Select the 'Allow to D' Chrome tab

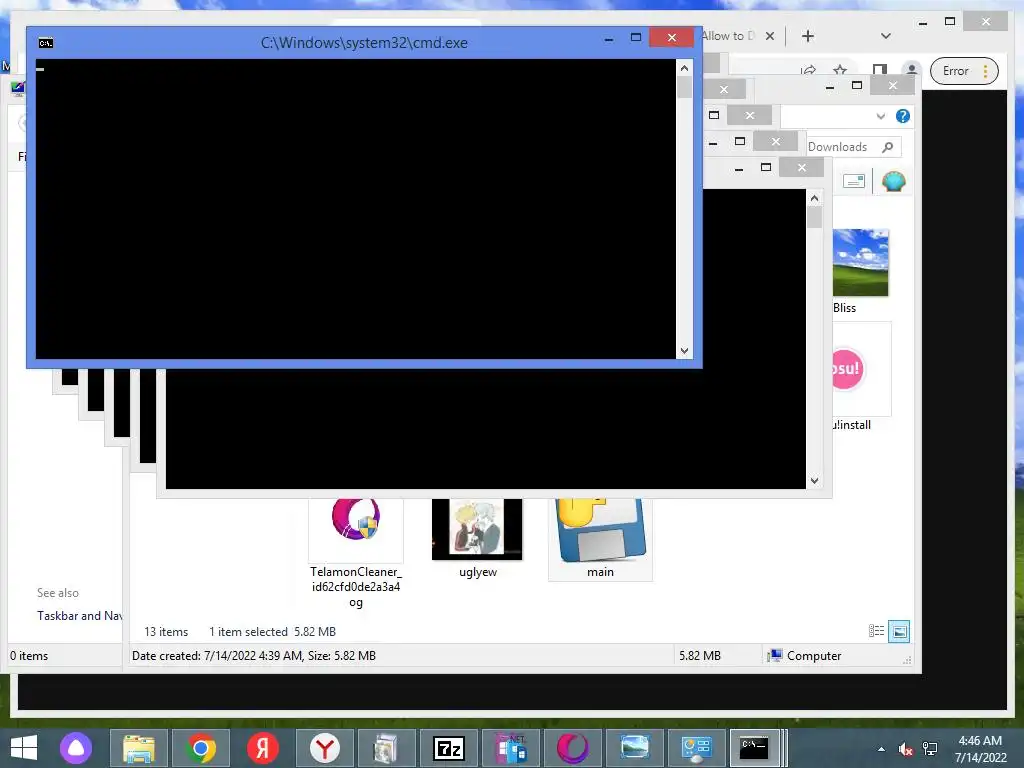tap(728, 36)
